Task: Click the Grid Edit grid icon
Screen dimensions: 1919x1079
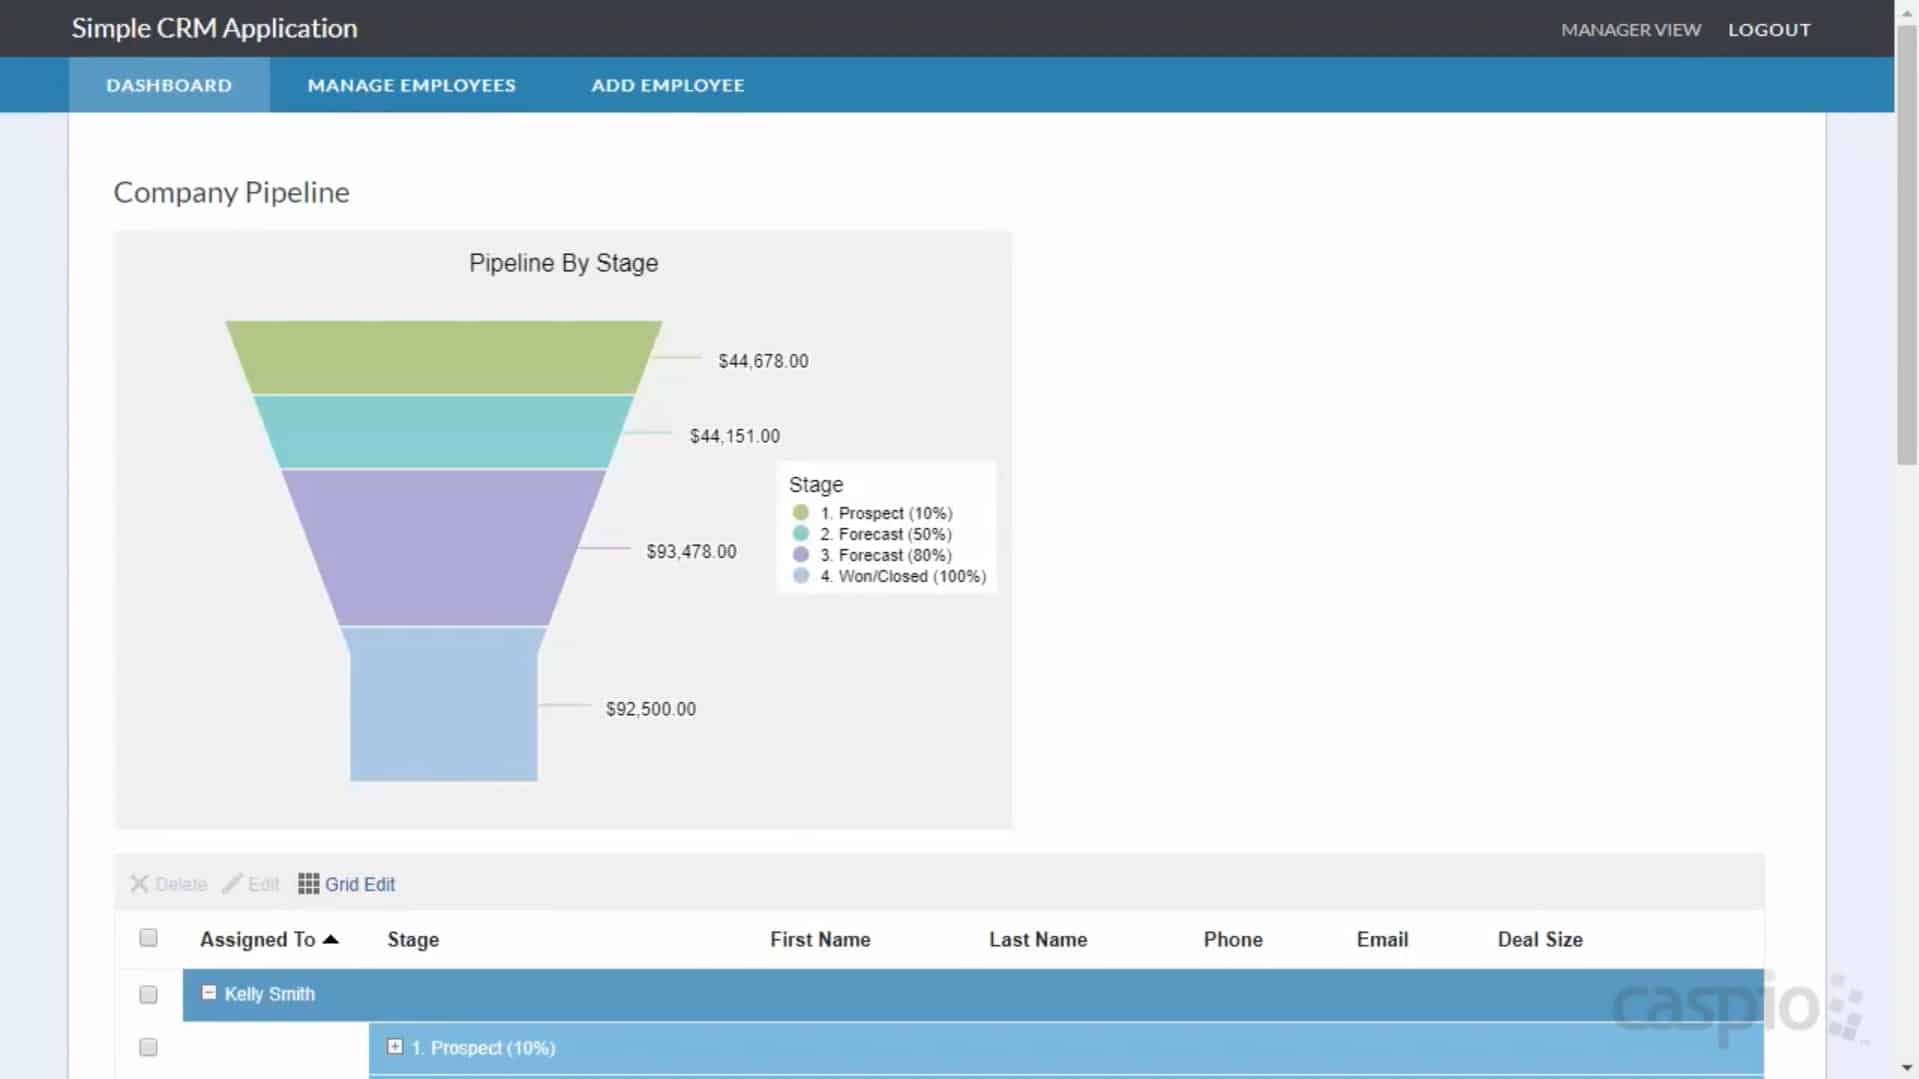Action: tap(308, 884)
